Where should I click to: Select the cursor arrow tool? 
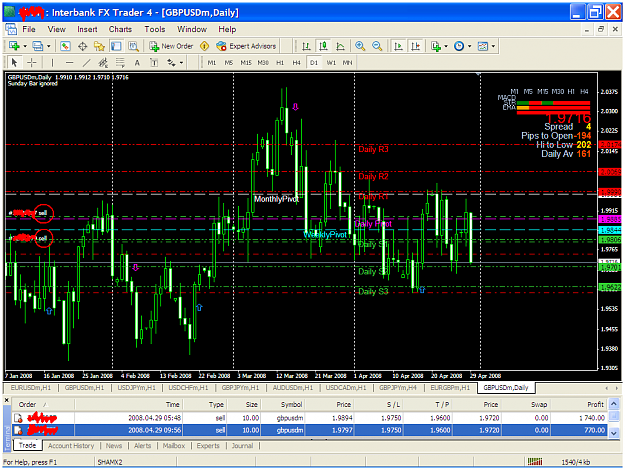pyautogui.click(x=14, y=63)
